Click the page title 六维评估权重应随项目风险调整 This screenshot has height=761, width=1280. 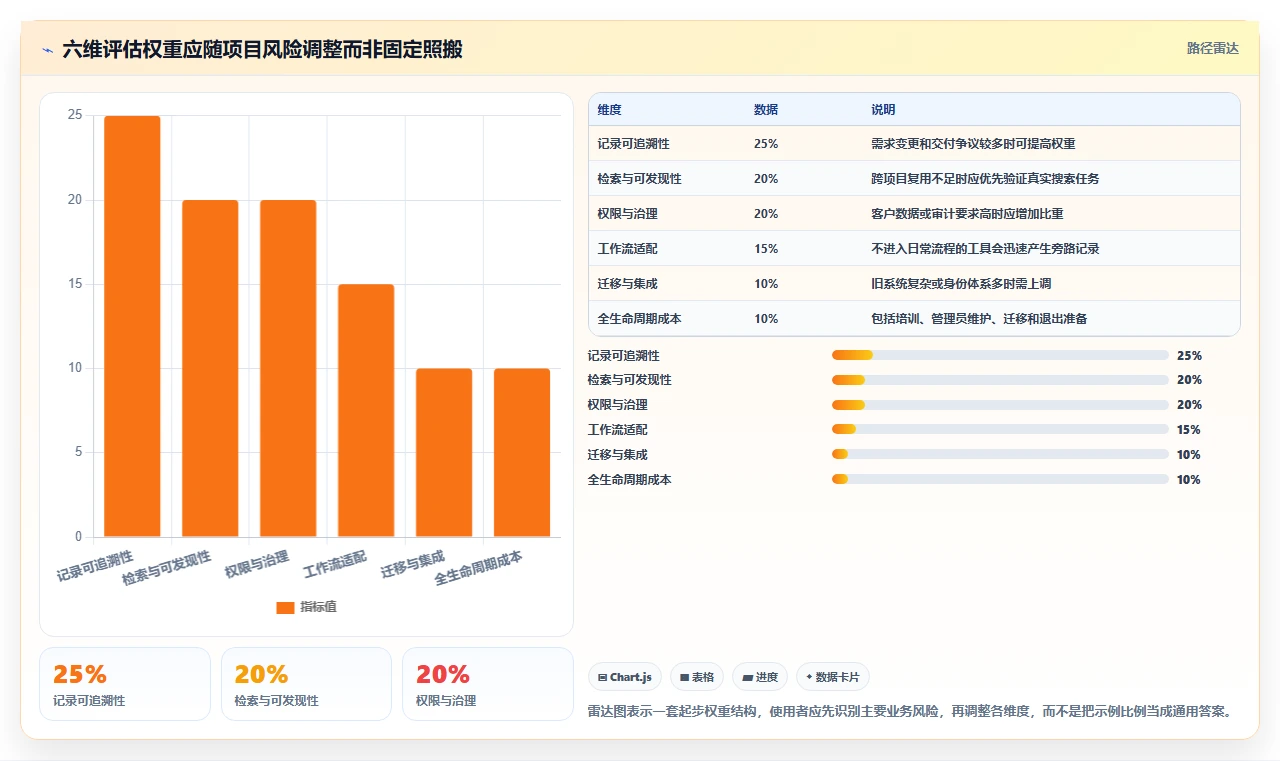pyautogui.click(x=262, y=49)
